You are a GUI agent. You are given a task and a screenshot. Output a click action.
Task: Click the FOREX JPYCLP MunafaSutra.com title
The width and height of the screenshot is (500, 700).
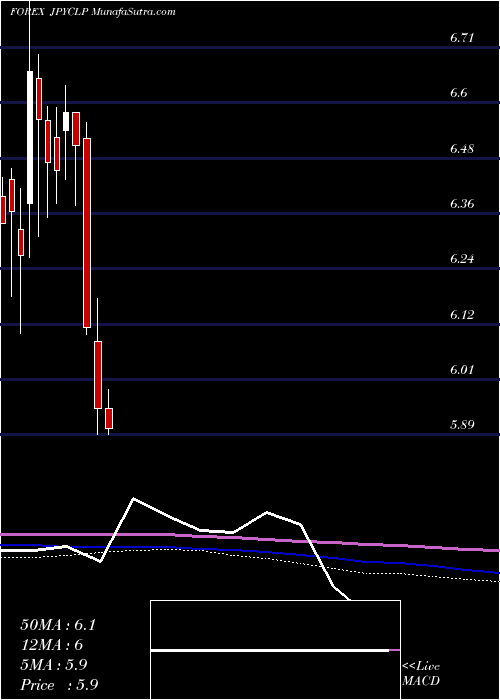92,12
